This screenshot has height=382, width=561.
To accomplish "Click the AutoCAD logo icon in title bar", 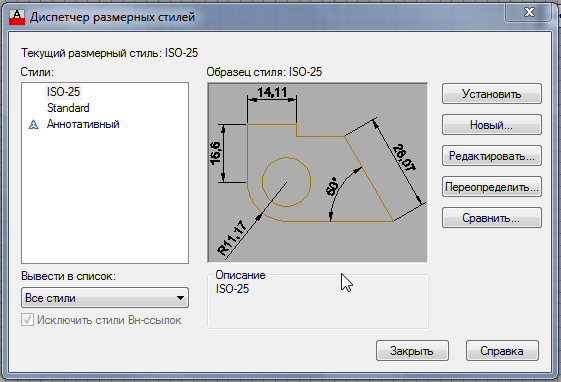I will pyautogui.click(x=17, y=17).
